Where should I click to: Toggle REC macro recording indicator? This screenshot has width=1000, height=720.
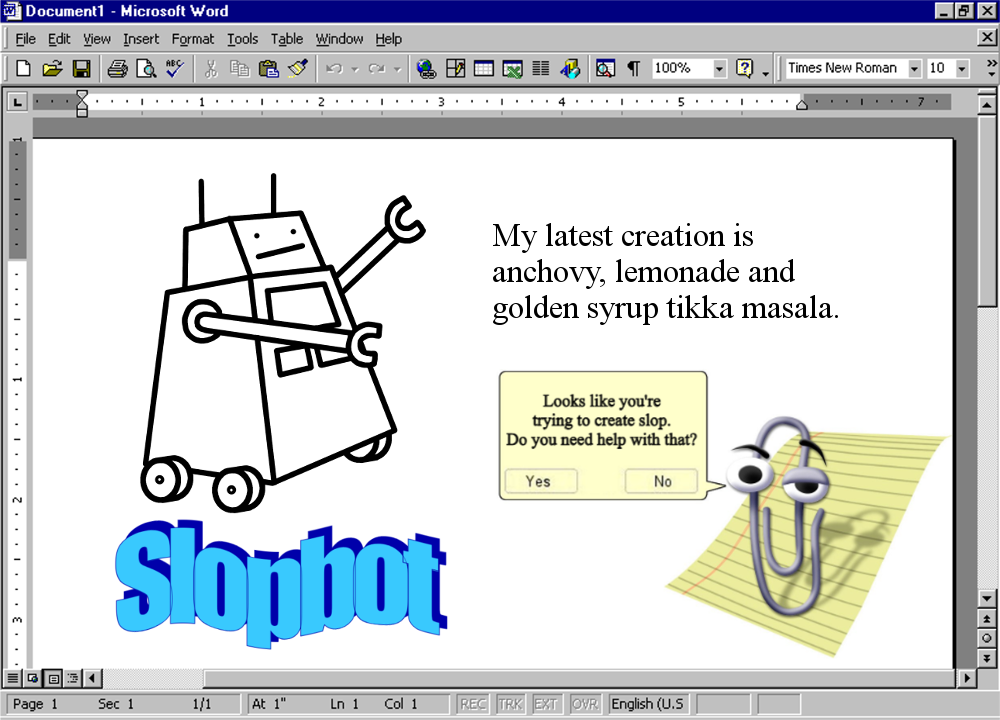pos(473,704)
